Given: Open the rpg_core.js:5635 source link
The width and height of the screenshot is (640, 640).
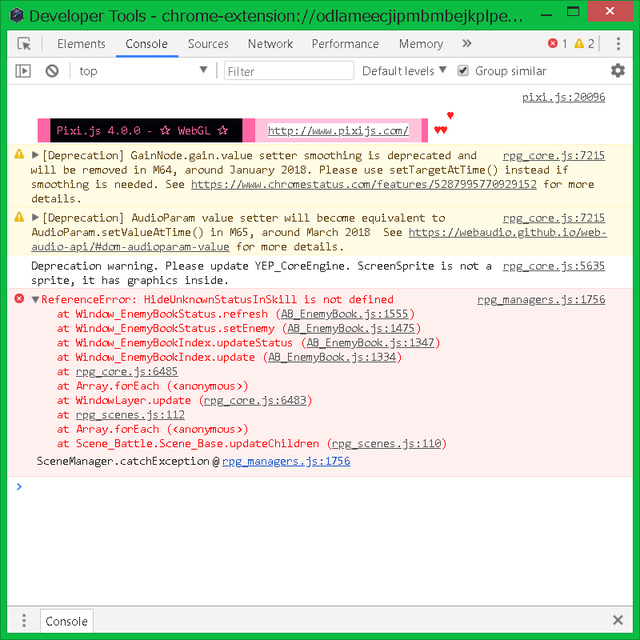Looking at the screenshot, I should pyautogui.click(x=553, y=266).
